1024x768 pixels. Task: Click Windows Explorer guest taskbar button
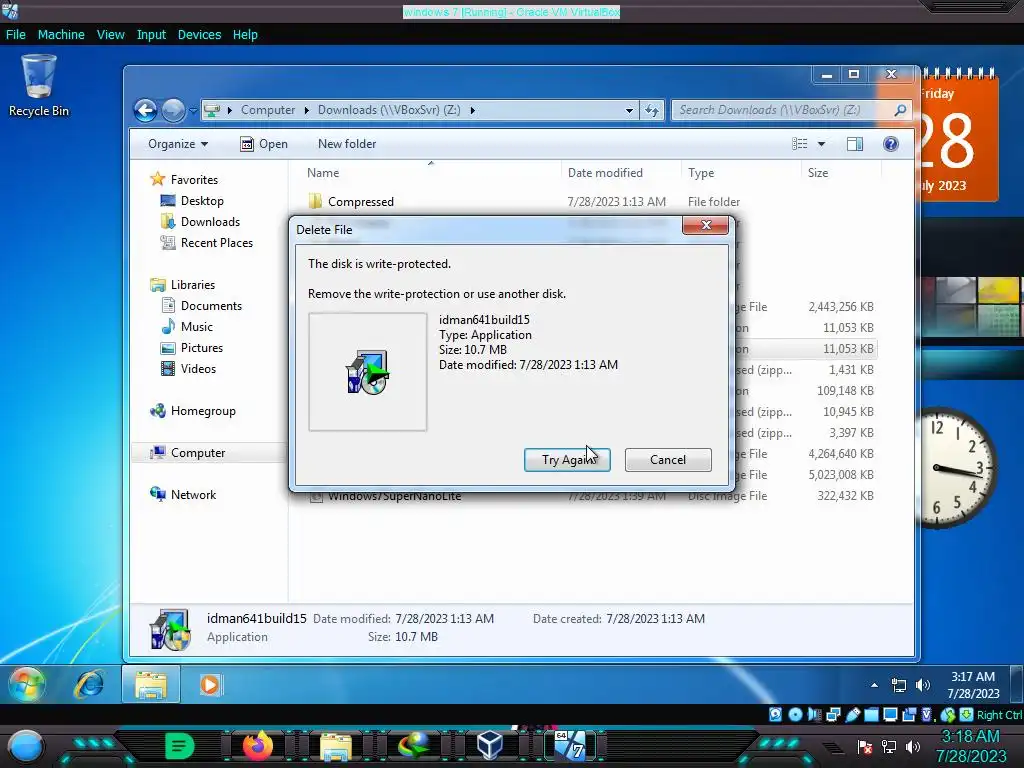pos(151,684)
